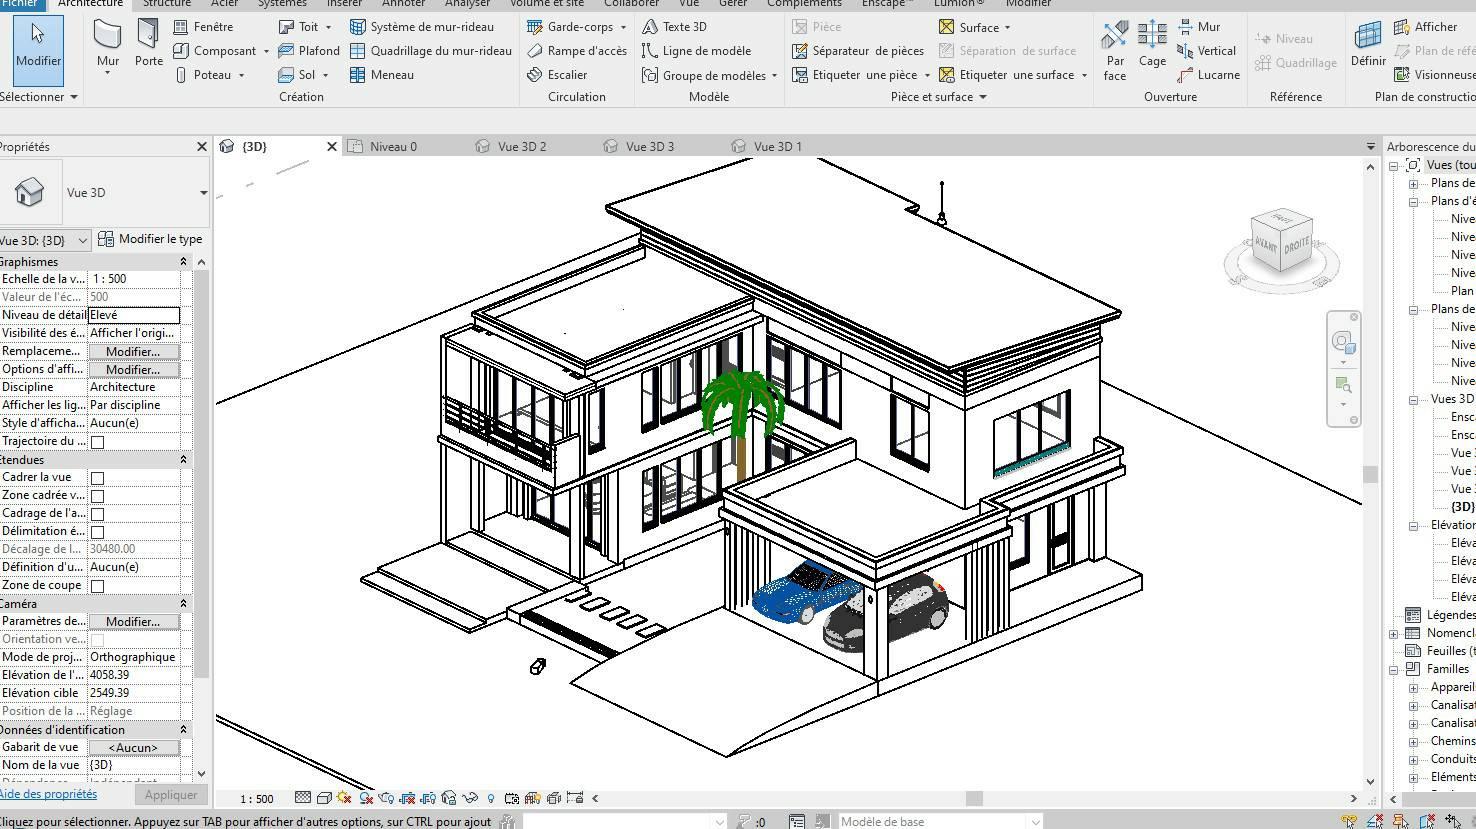The width and height of the screenshot is (1476, 829).
Task: Open the Garde-corps dropdown arrow
Action: coord(623,27)
